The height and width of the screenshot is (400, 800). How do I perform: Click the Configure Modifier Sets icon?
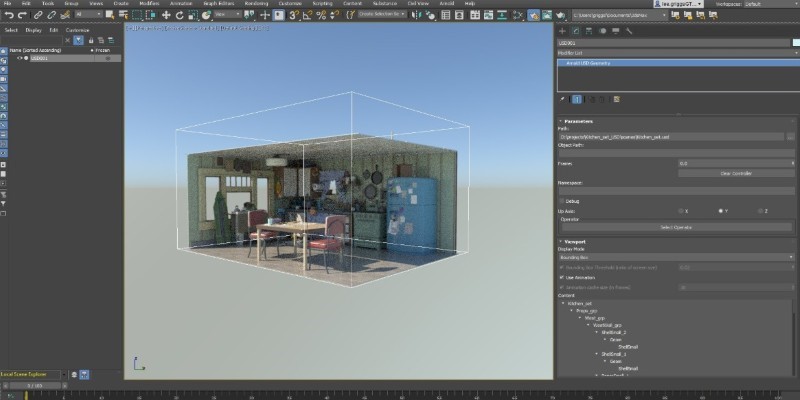(616, 99)
